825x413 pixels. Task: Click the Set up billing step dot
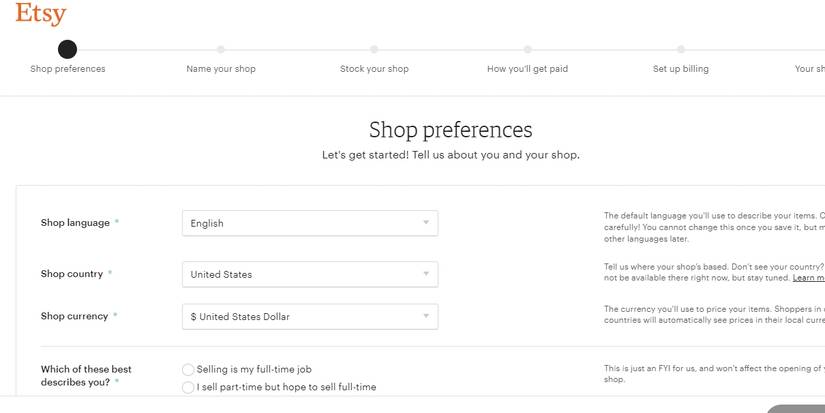click(x=681, y=49)
